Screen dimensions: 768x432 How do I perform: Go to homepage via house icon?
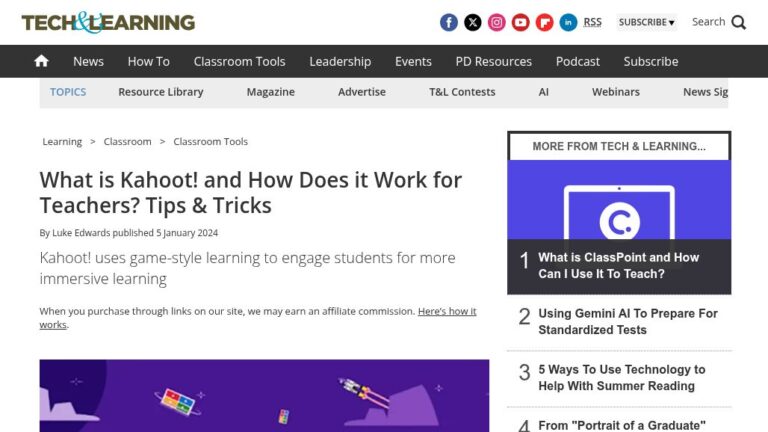point(42,61)
